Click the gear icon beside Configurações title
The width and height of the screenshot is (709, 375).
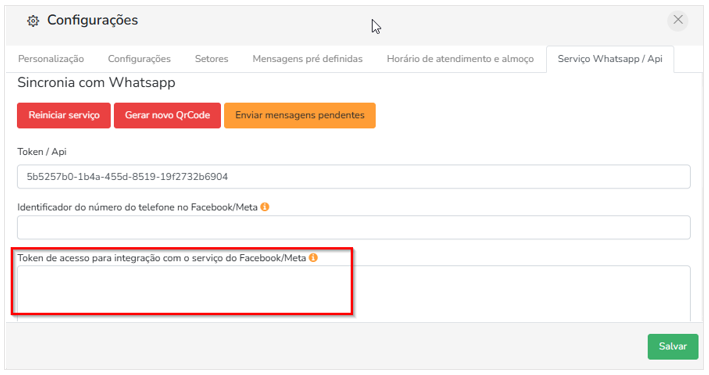pos(33,21)
